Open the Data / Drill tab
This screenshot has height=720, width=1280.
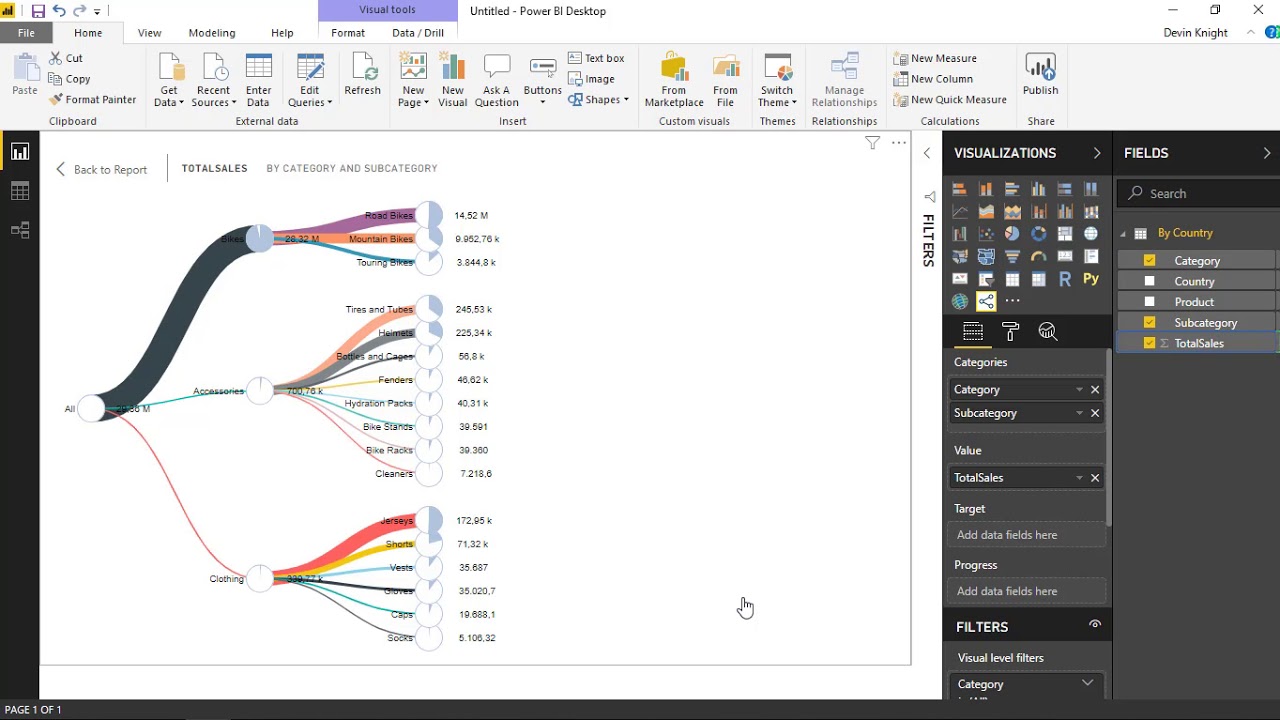coord(418,33)
